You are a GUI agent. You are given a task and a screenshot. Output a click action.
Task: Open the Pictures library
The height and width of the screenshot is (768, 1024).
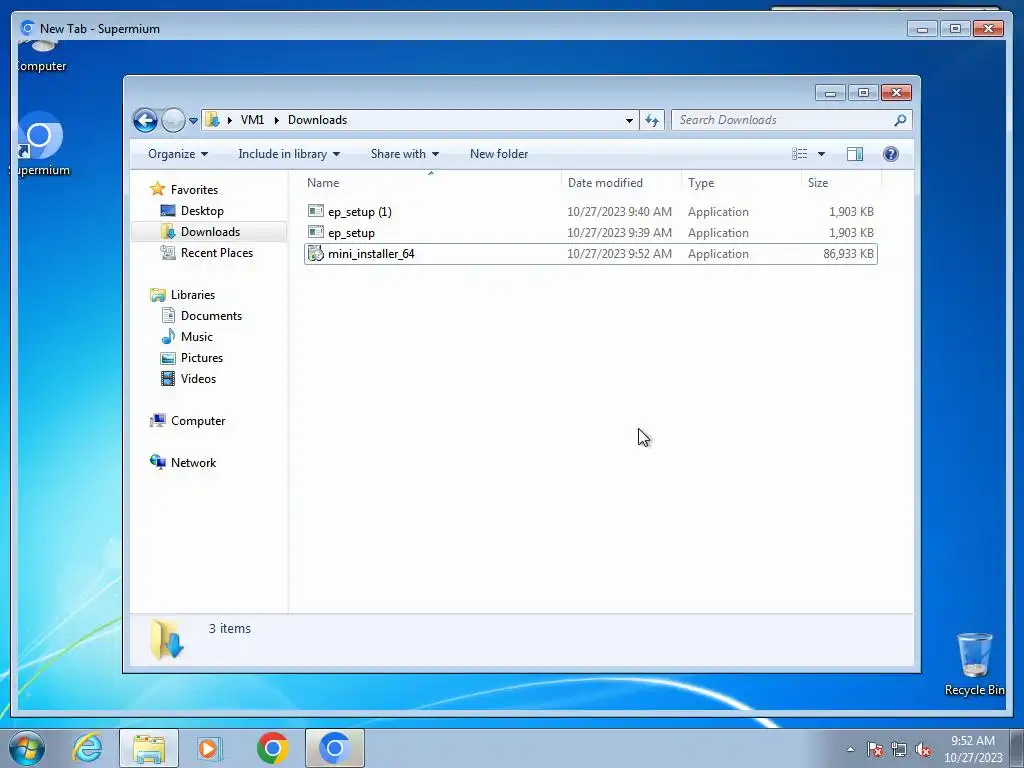coord(202,358)
